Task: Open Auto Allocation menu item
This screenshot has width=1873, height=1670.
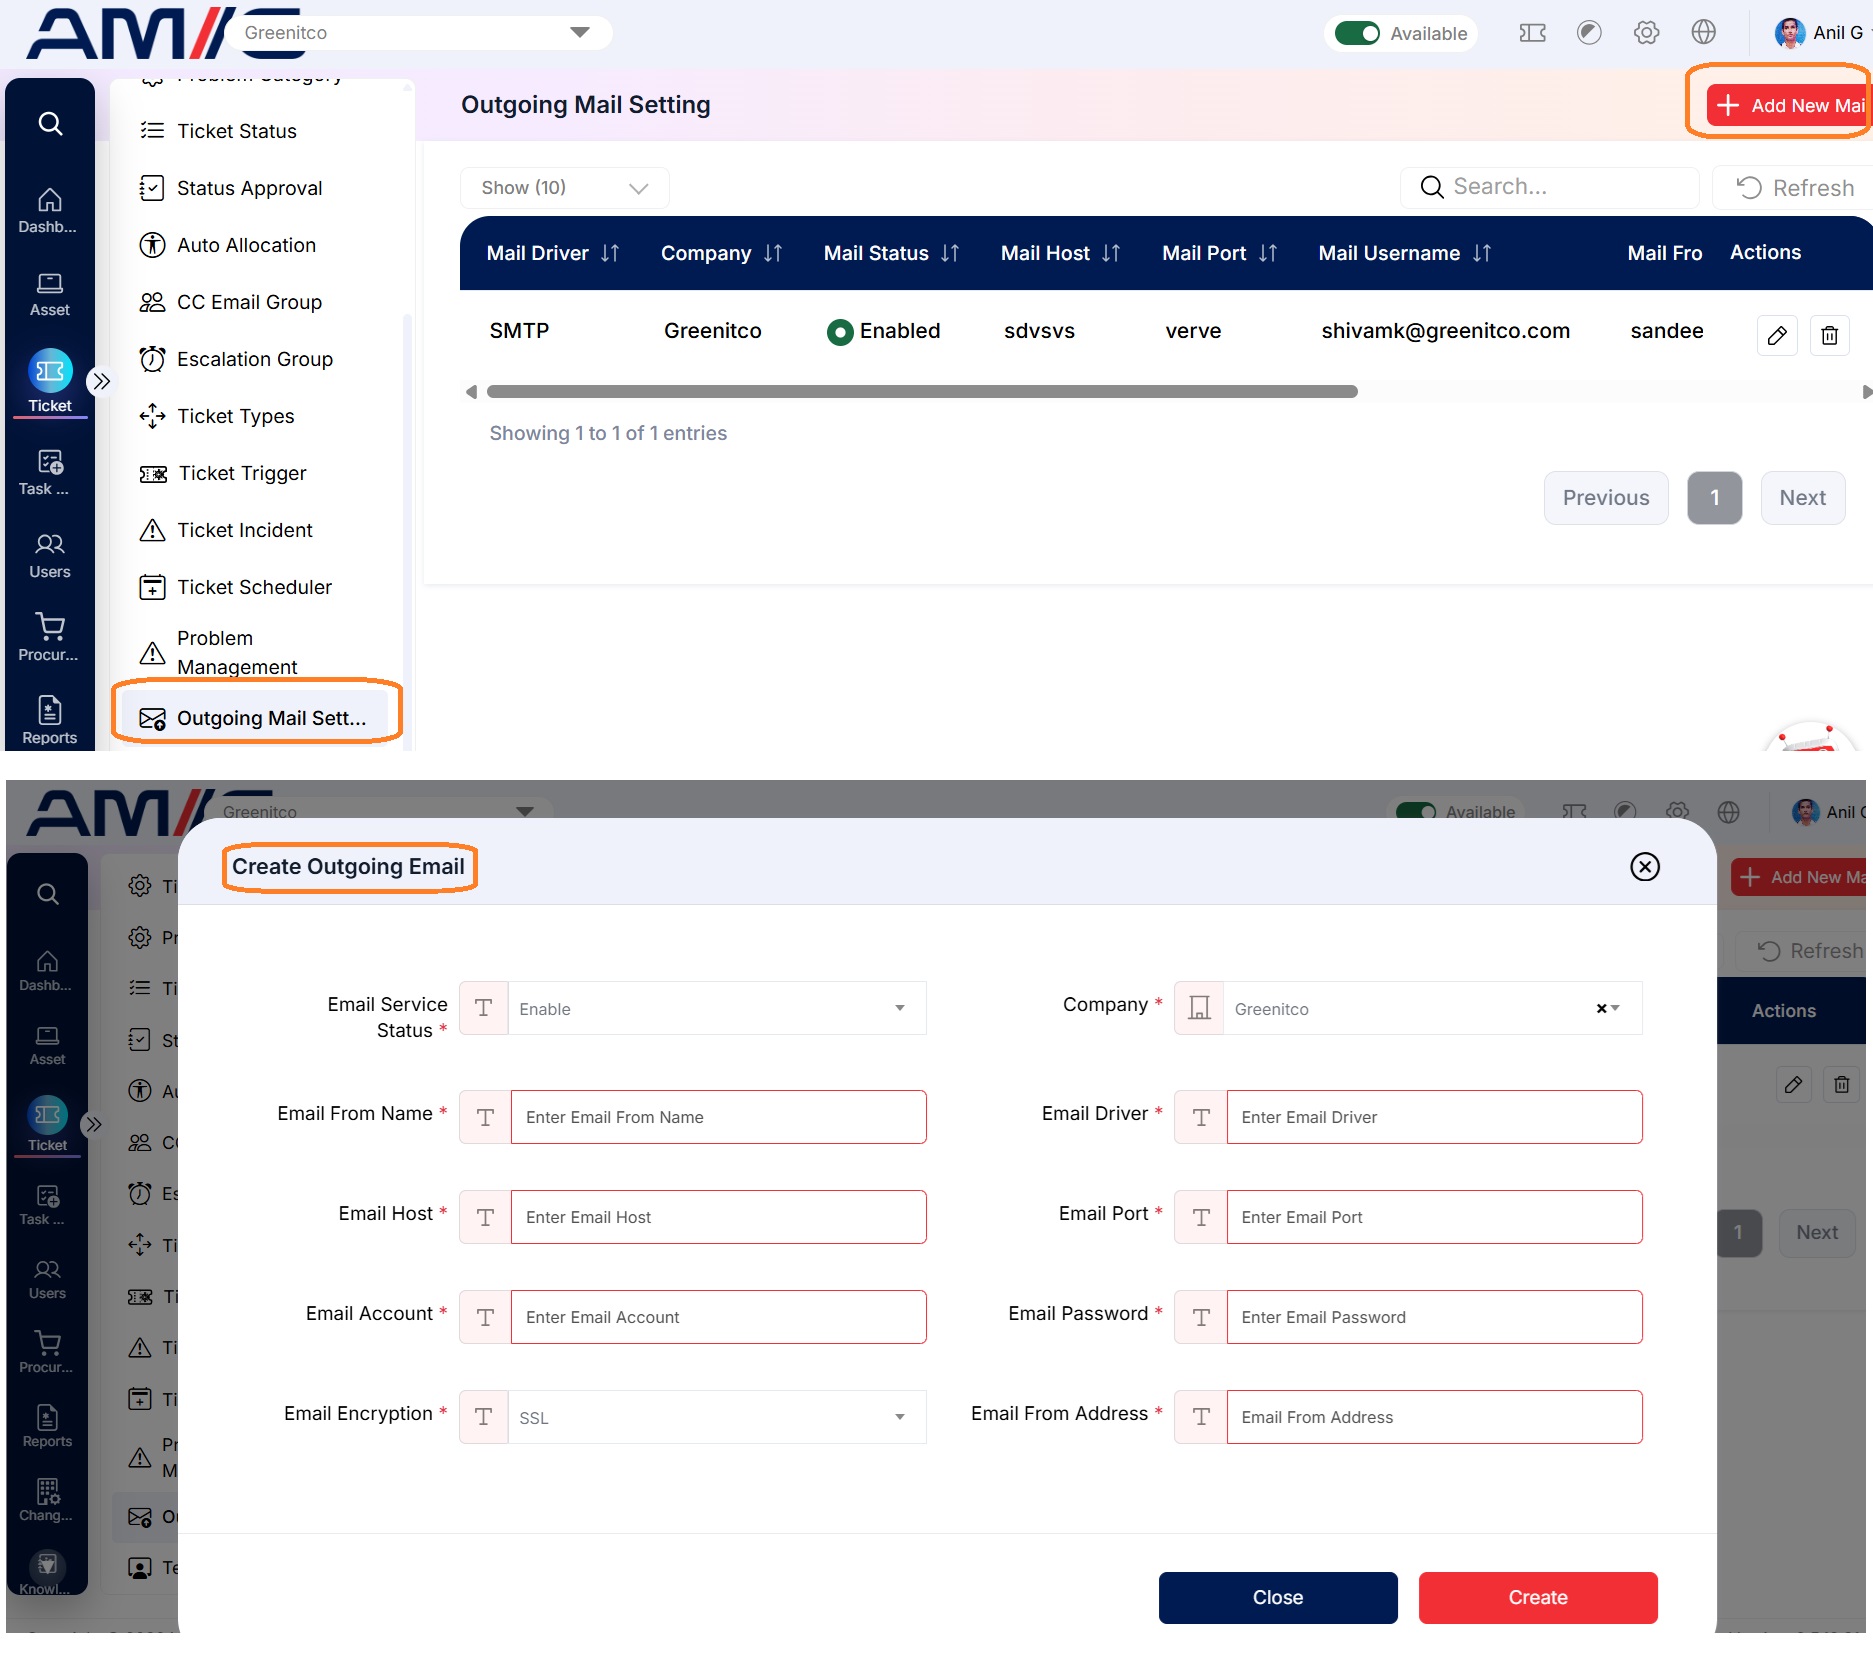Action: click(x=247, y=245)
